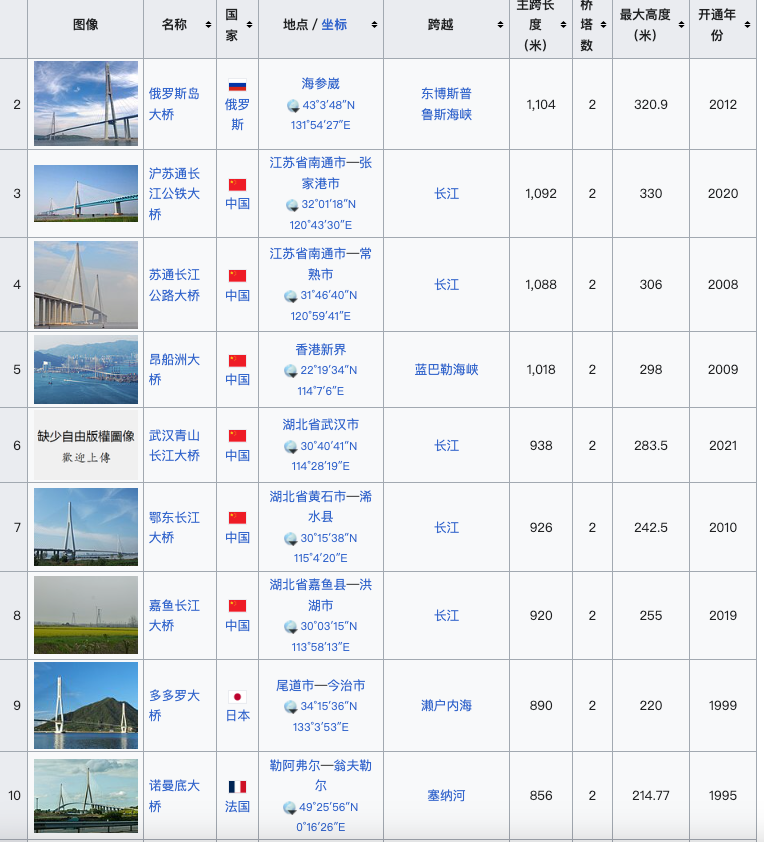Open 诺曼底大桥 photo thumbnail
This screenshot has width=764, height=842.
pos(86,796)
